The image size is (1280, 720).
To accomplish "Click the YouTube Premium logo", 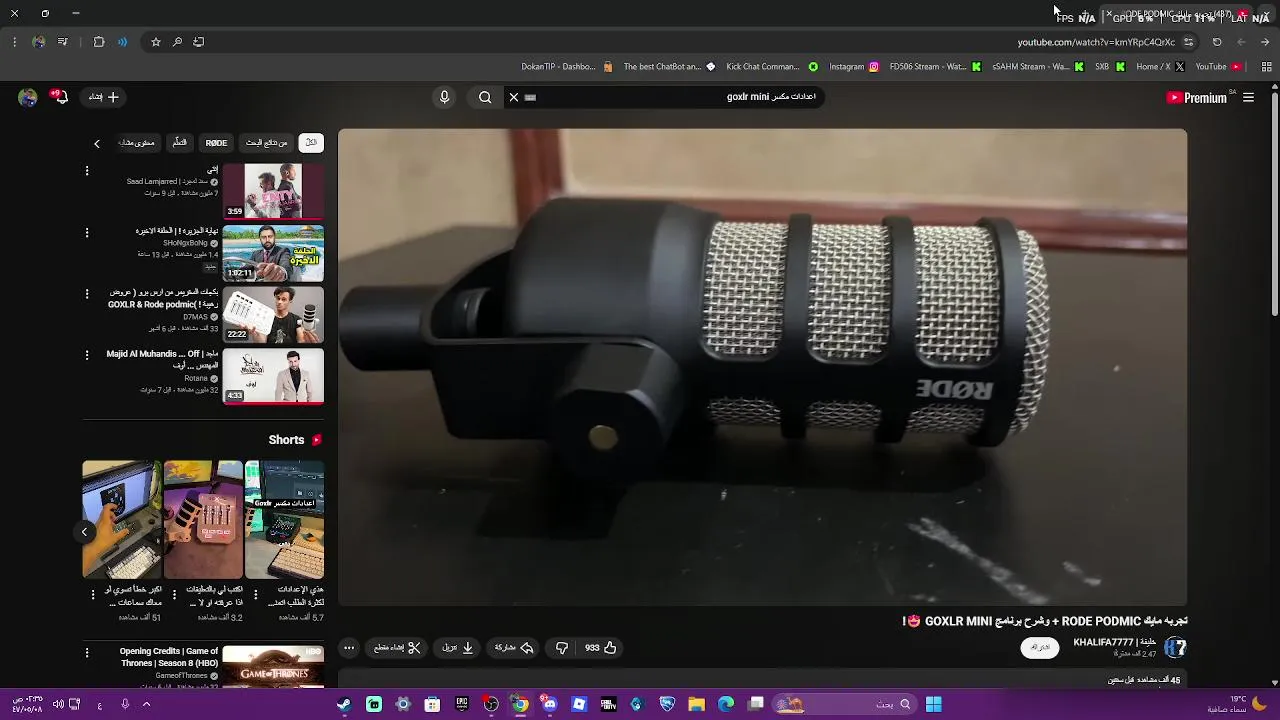I will point(1197,97).
